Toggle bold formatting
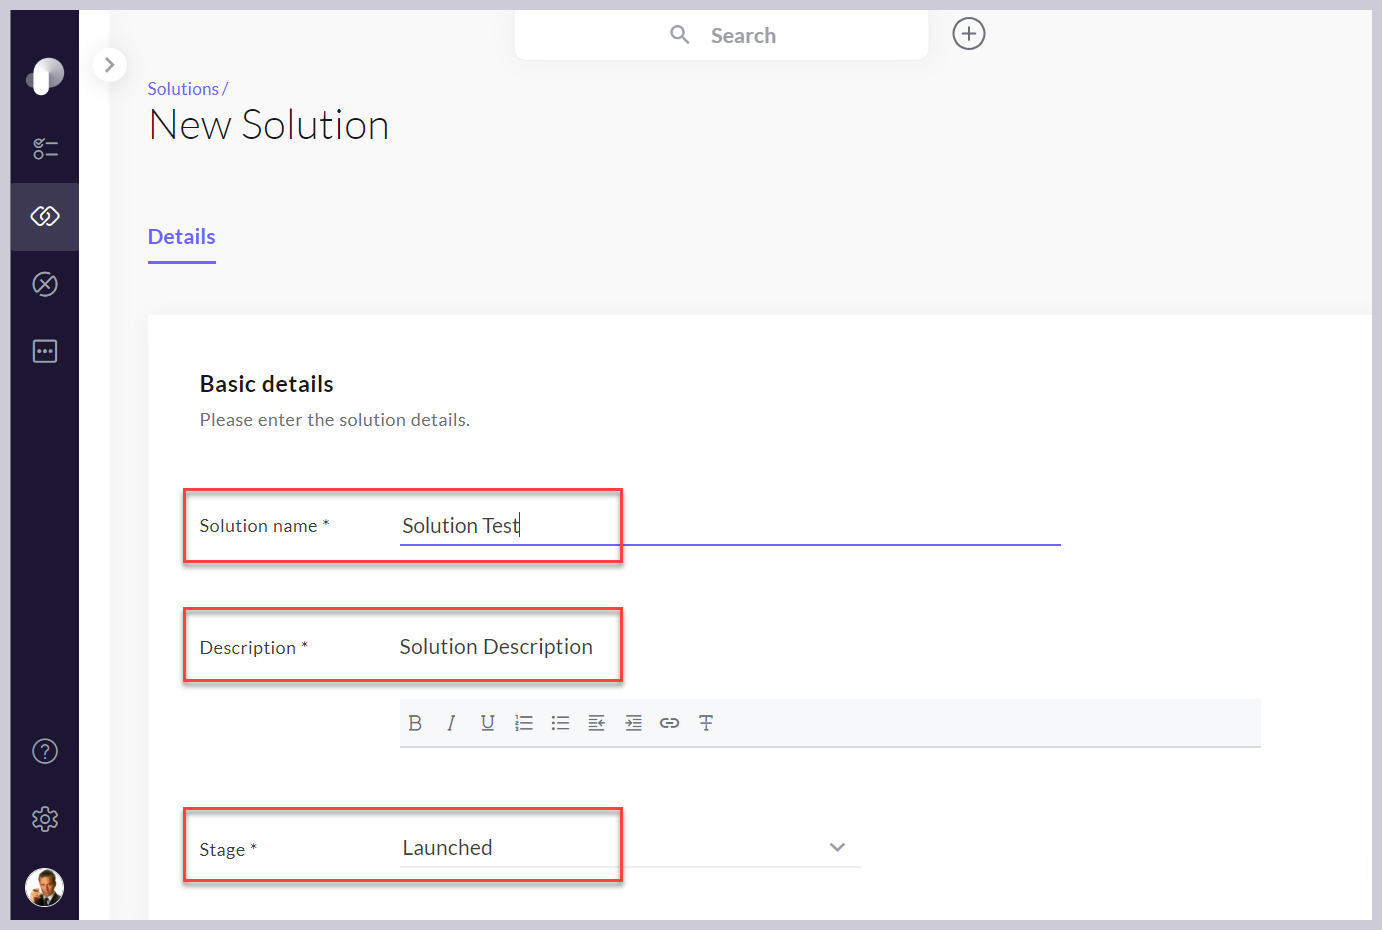Viewport: 1382px width, 930px height. [415, 723]
